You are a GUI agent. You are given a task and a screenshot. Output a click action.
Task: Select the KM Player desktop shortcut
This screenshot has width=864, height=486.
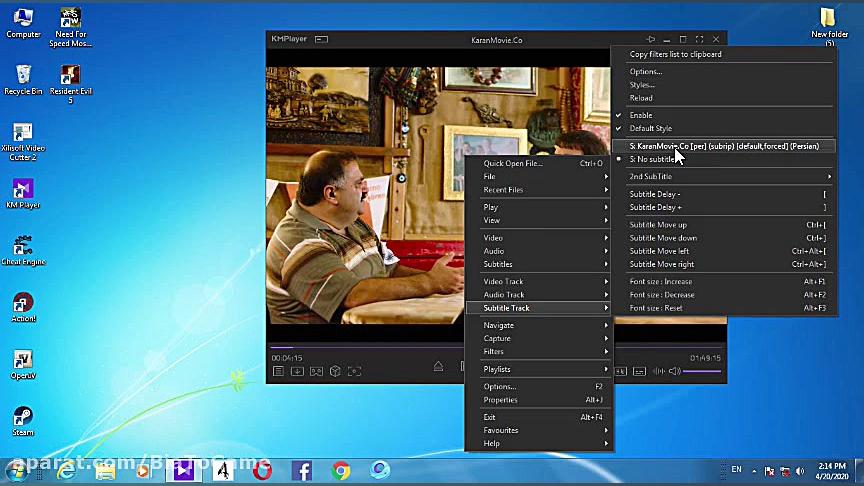point(23,193)
